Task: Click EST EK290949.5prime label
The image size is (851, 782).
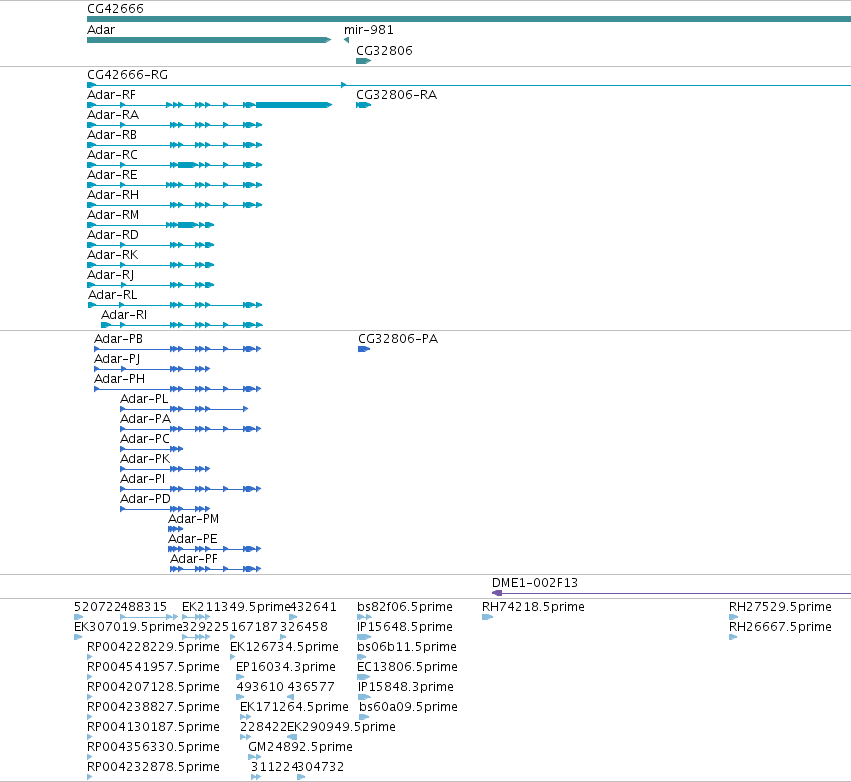Action: 341,727
